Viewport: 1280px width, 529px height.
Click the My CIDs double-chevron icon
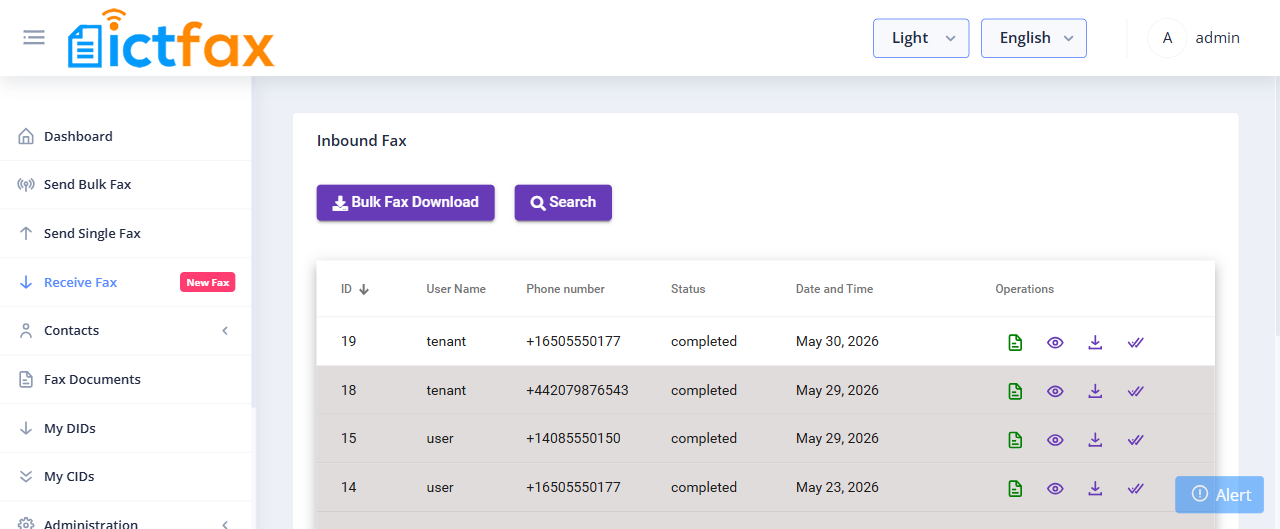tap(26, 476)
